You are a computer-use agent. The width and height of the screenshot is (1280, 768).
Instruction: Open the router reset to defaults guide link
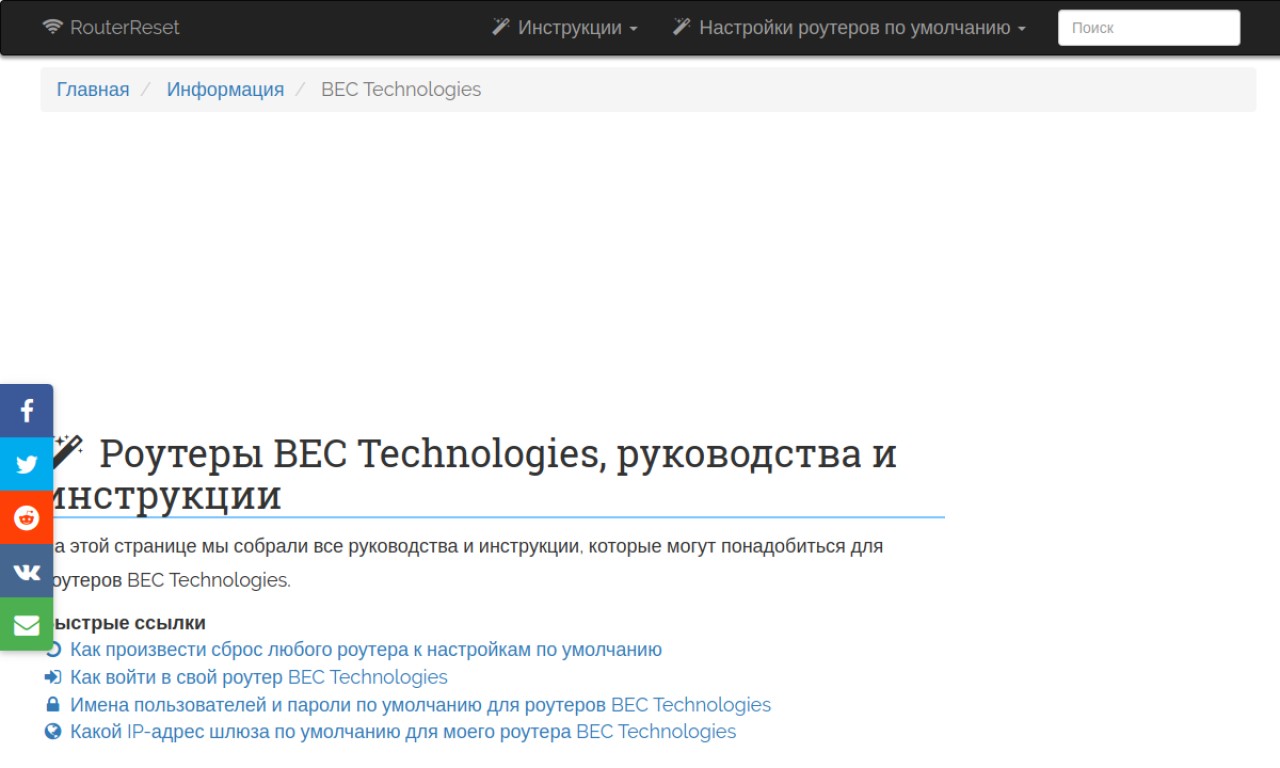(365, 650)
